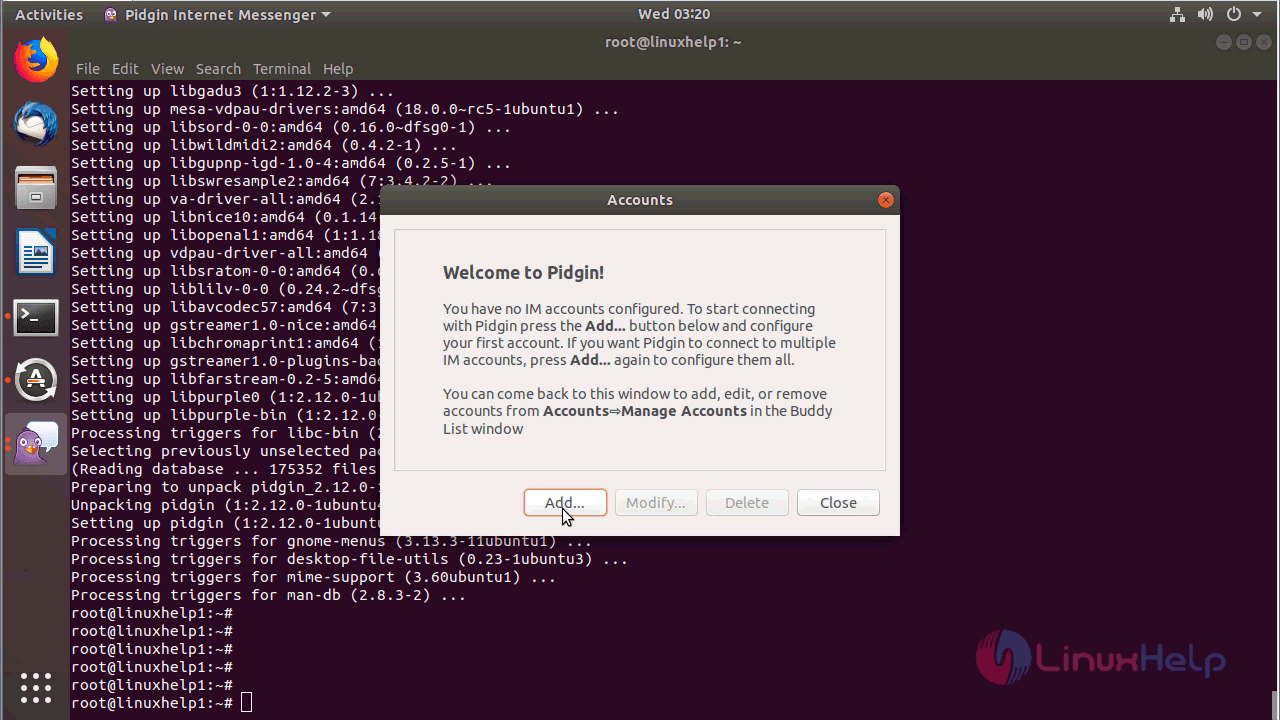Open Software Updater from the dock
This screenshot has height=720, width=1280.
36,380
